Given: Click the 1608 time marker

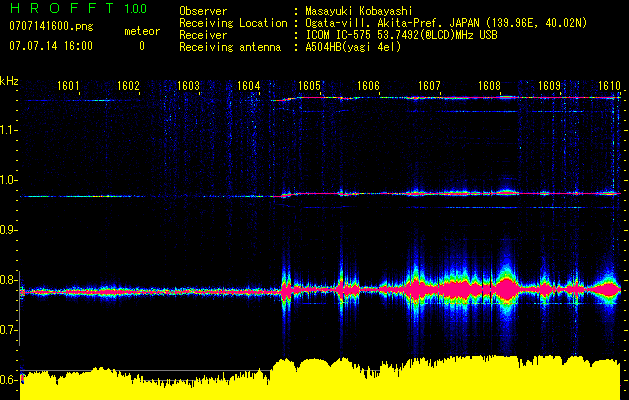Looking at the screenshot, I should (x=489, y=86).
